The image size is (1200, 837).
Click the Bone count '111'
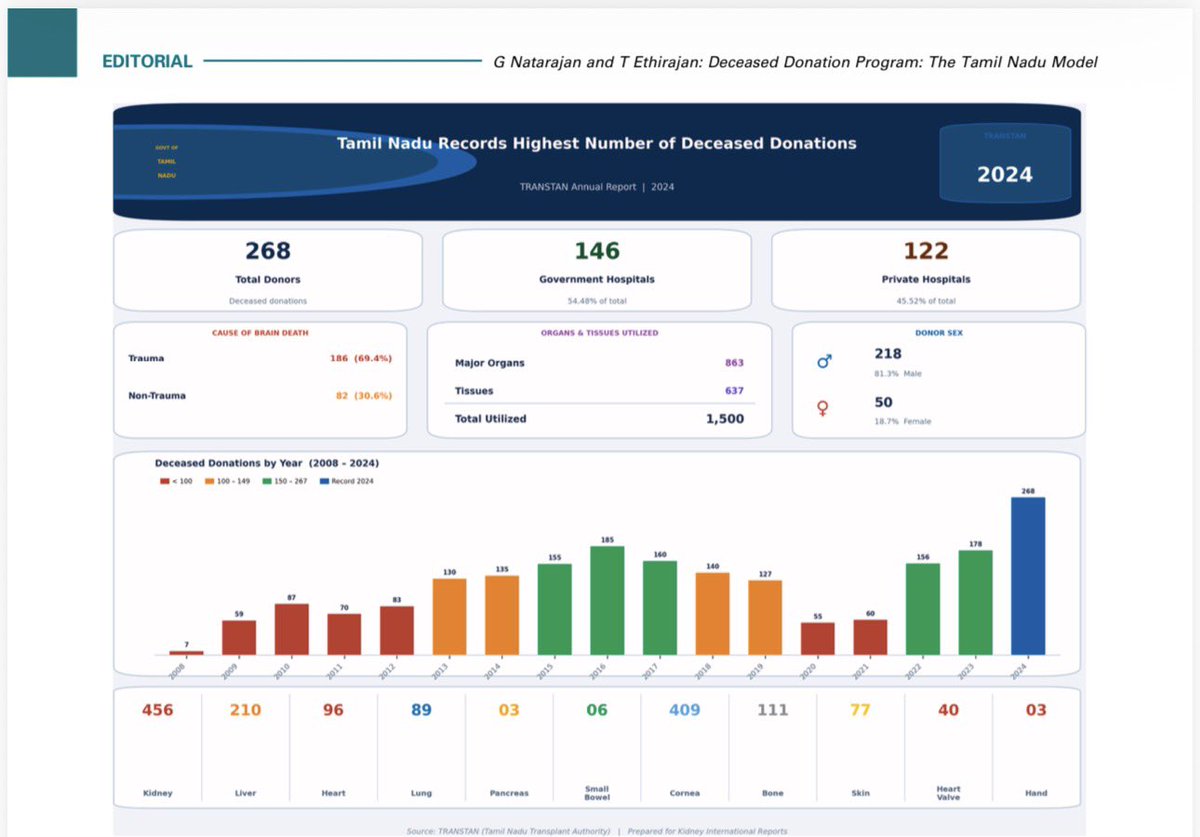773,710
